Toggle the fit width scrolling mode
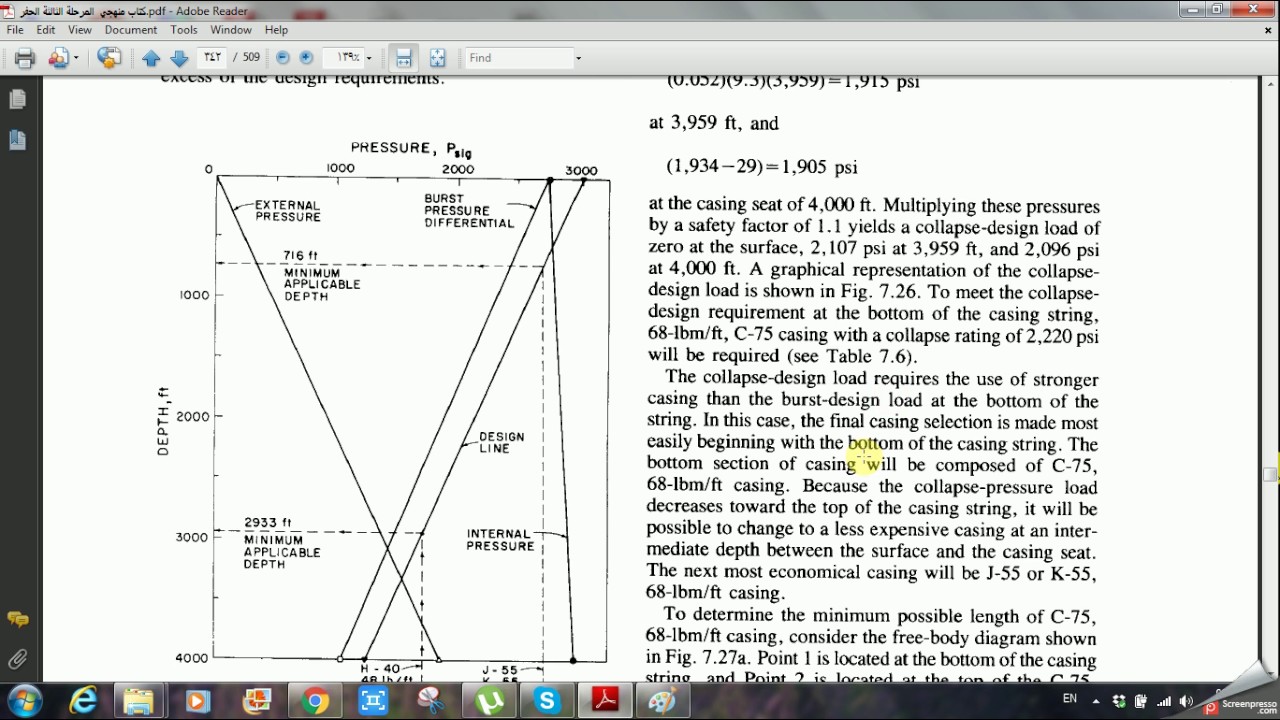Screen dimensions: 1280x720 click(x=403, y=58)
